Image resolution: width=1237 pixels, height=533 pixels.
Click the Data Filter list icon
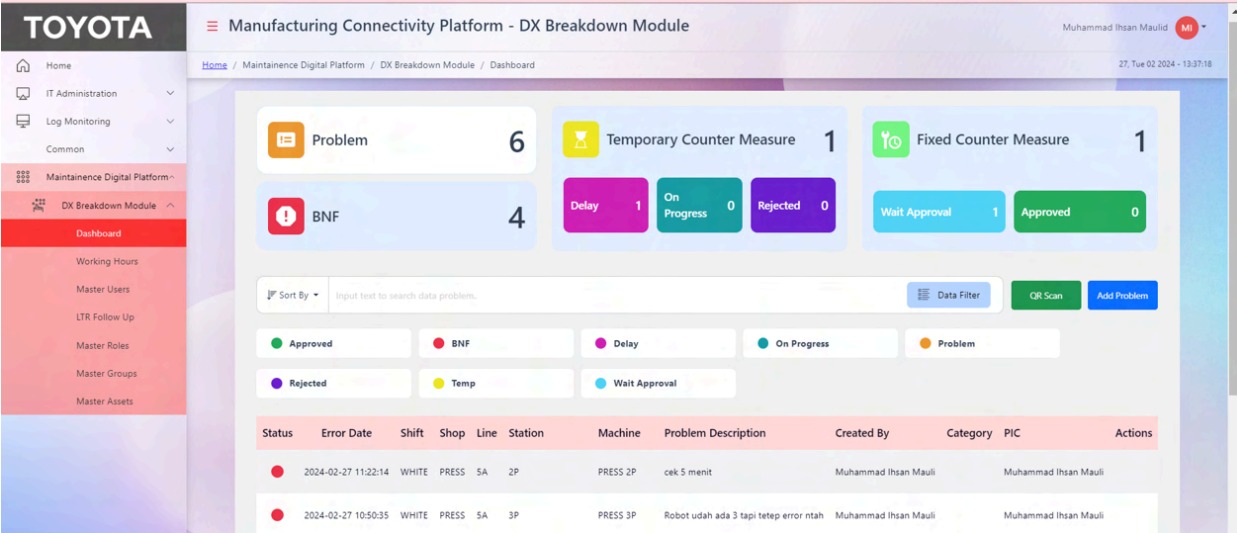[x=924, y=295]
